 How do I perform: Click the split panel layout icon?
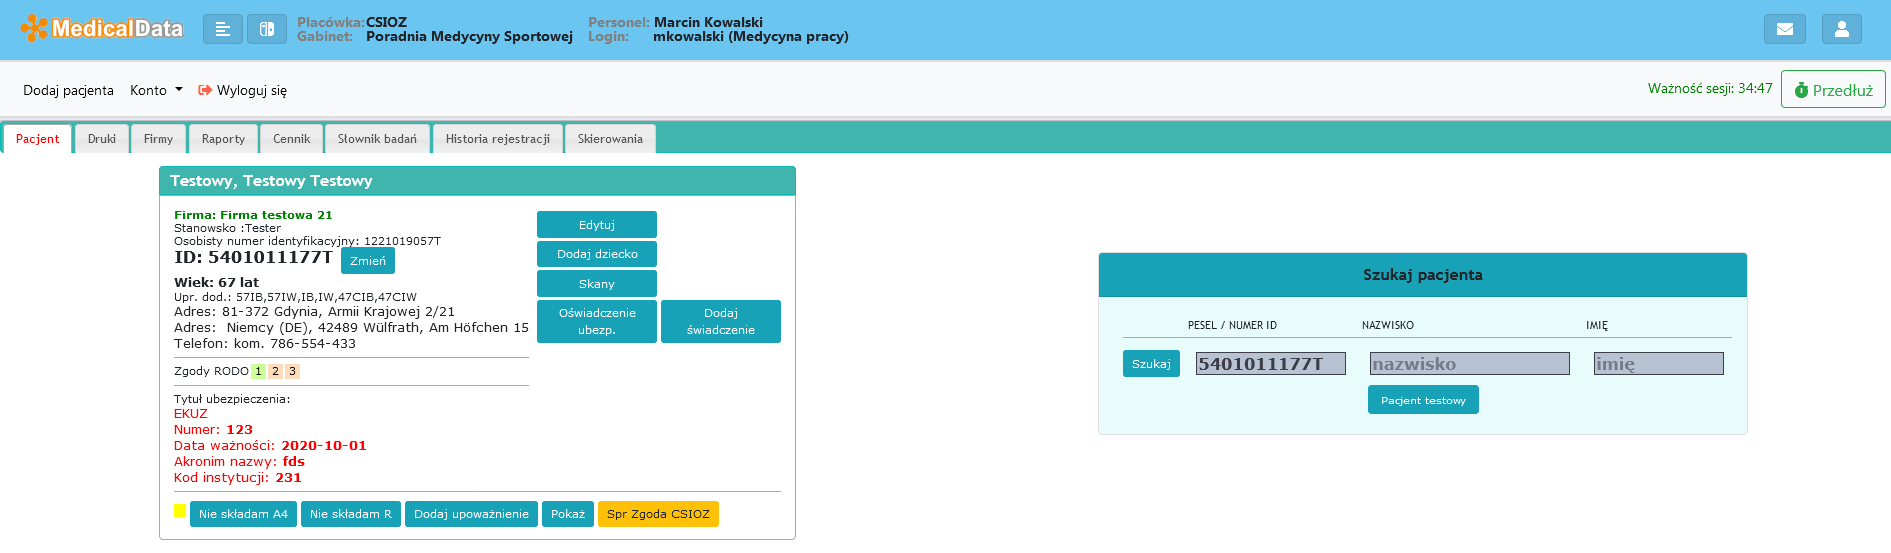click(267, 29)
